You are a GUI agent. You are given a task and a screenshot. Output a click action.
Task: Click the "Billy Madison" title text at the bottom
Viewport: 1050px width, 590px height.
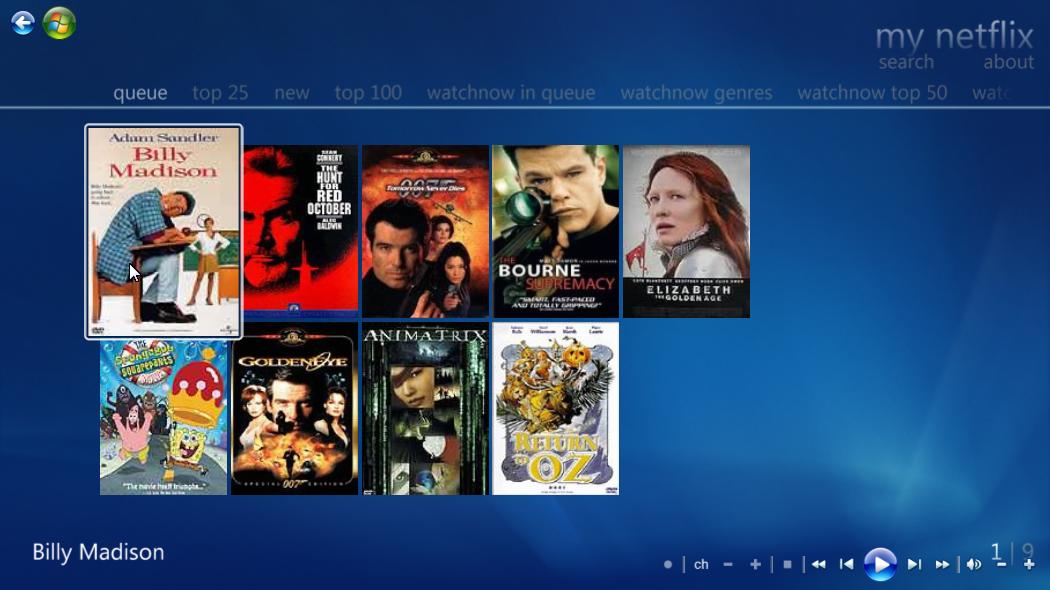pos(98,552)
